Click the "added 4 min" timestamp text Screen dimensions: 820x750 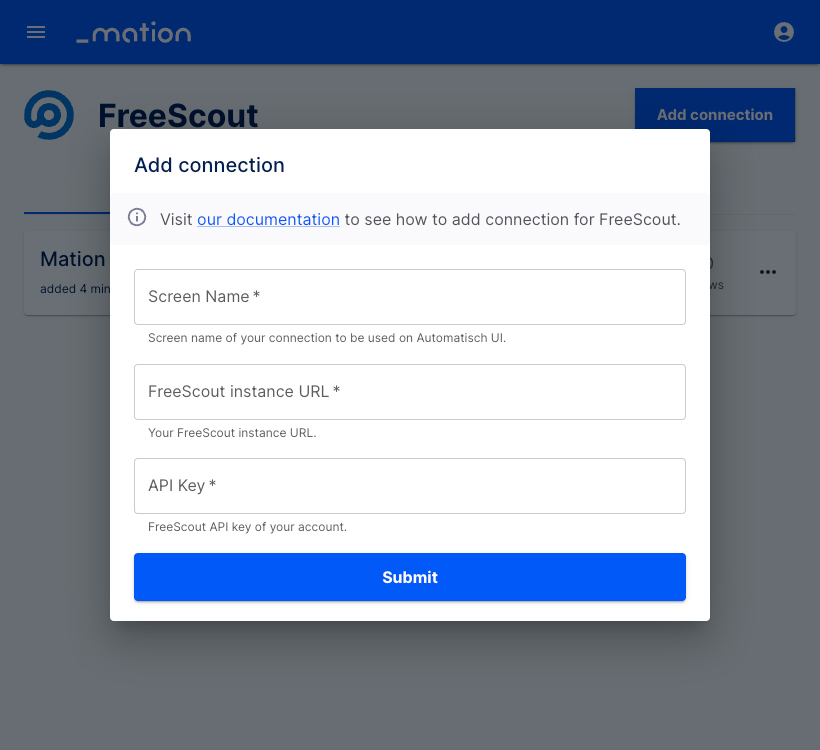pyautogui.click(x=75, y=289)
